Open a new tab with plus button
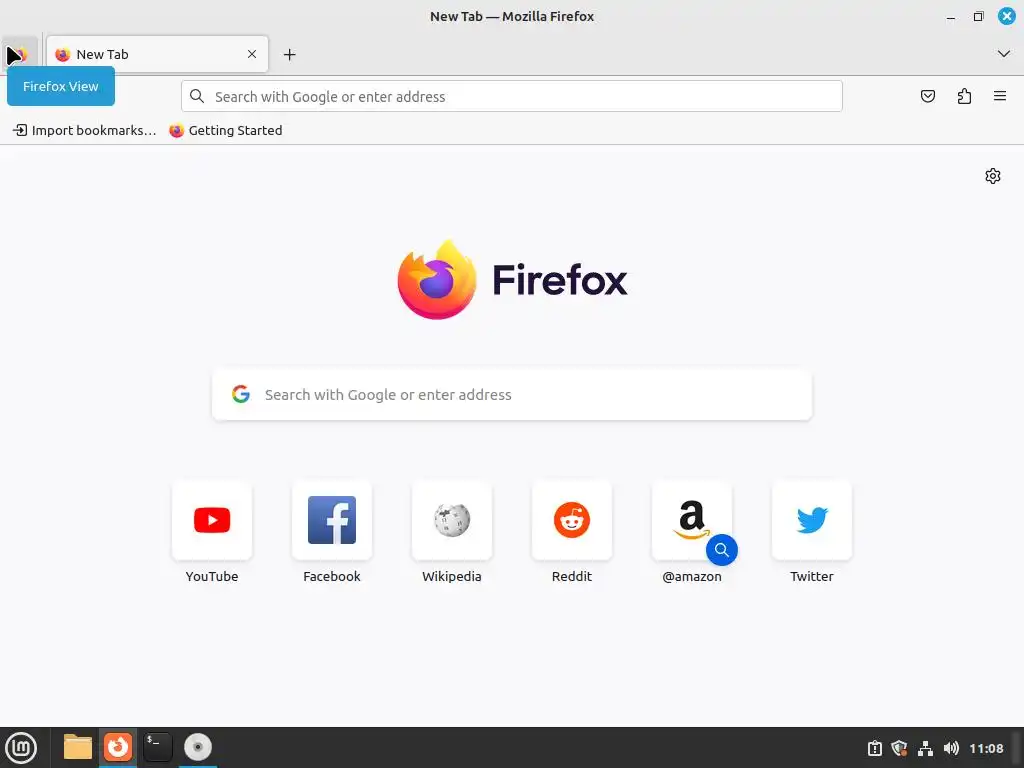The width and height of the screenshot is (1024, 768). click(289, 54)
